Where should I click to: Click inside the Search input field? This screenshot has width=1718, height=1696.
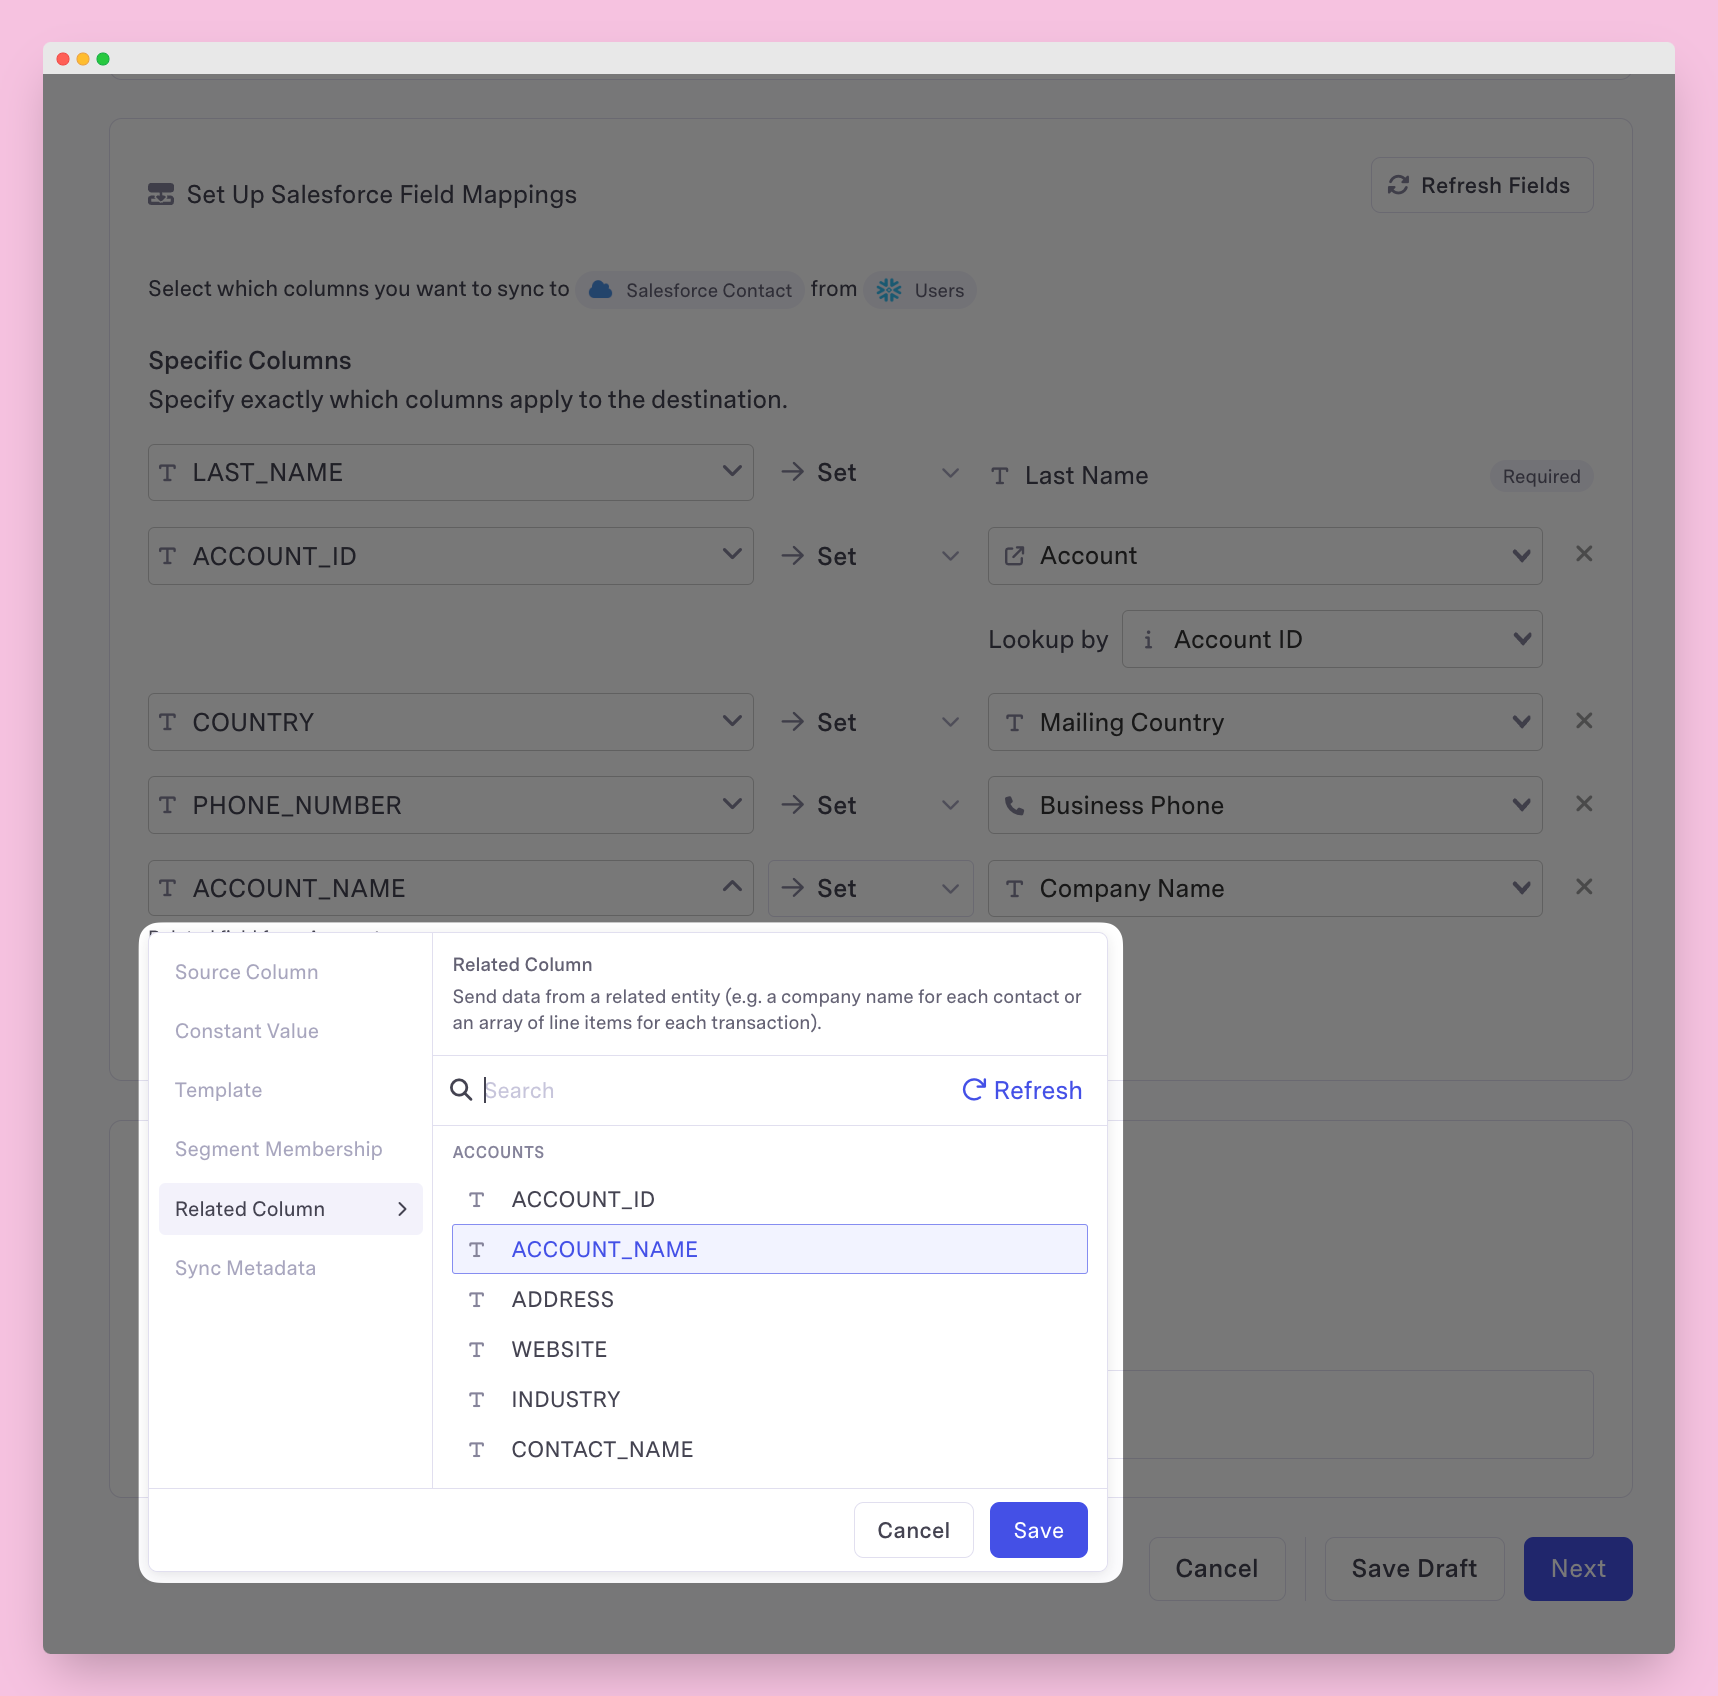(650, 1090)
